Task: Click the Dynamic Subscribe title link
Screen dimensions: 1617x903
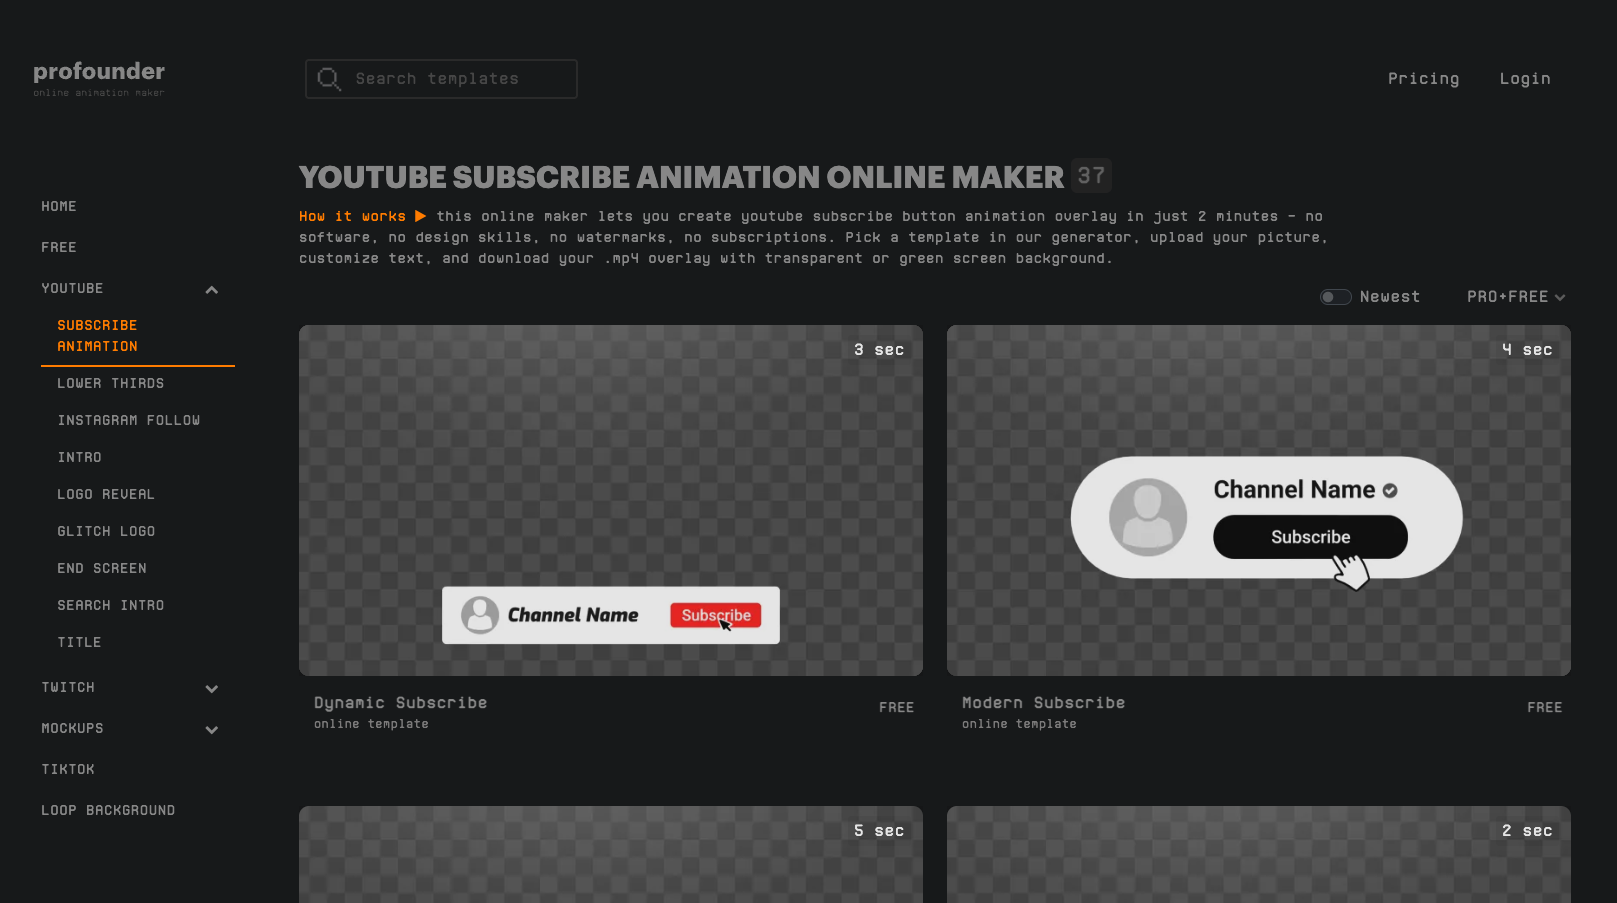Action: click(401, 703)
